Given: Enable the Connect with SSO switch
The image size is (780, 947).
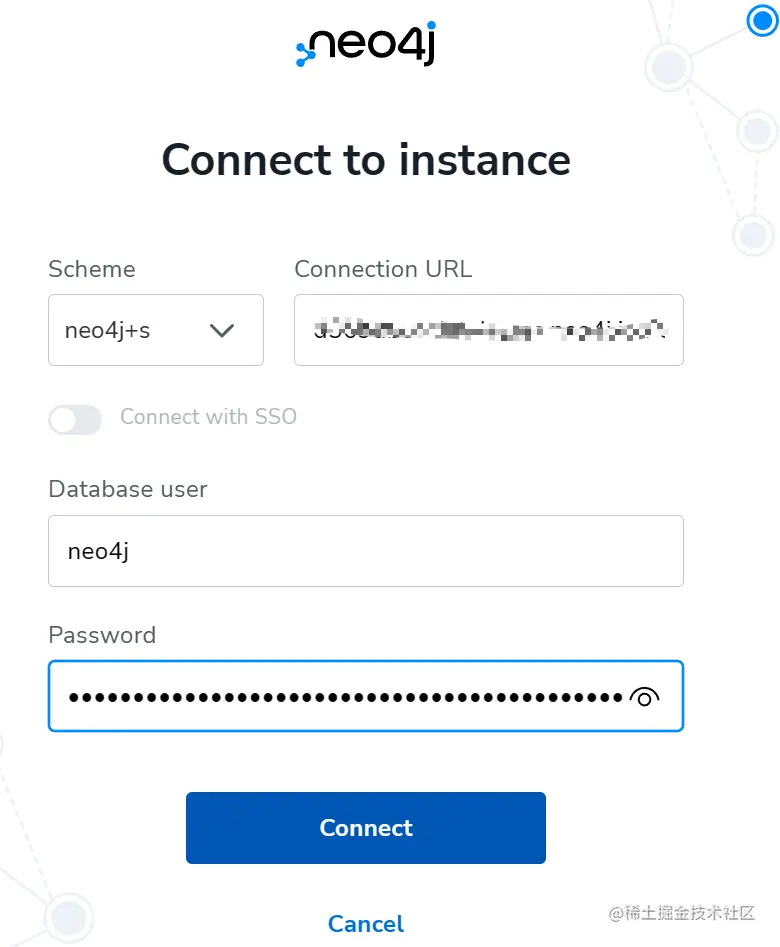Looking at the screenshot, I should coord(75,420).
